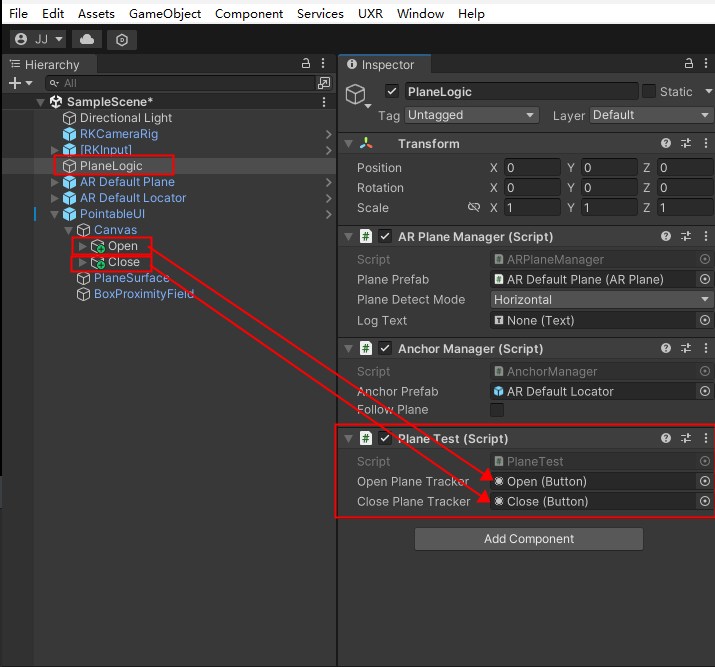Expand AR Default Plane in Hierarchy
715x667 pixels.
click(x=54, y=182)
